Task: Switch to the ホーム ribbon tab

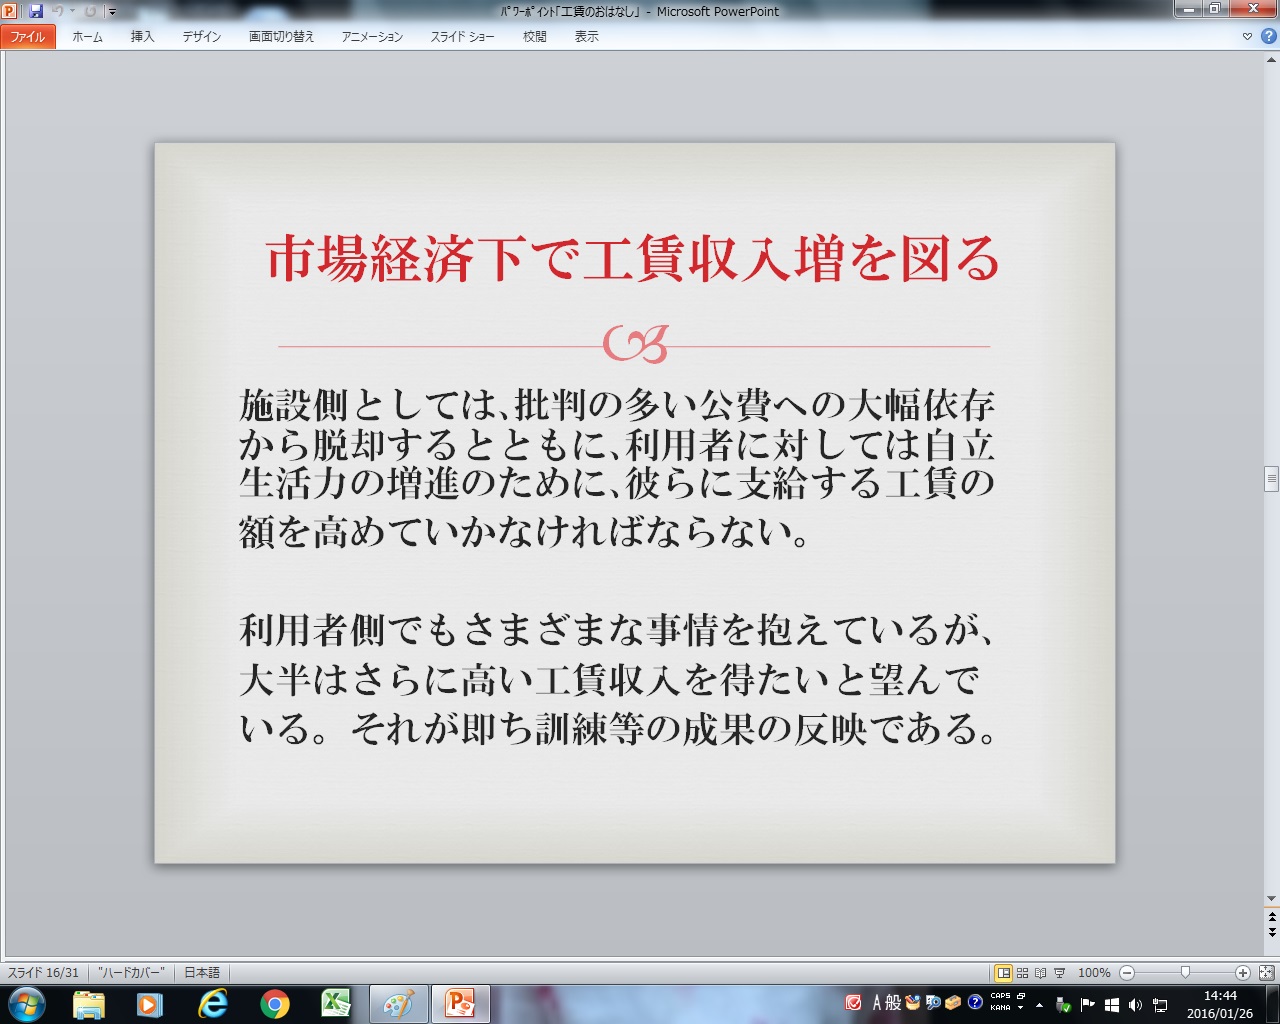Action: coord(87,36)
